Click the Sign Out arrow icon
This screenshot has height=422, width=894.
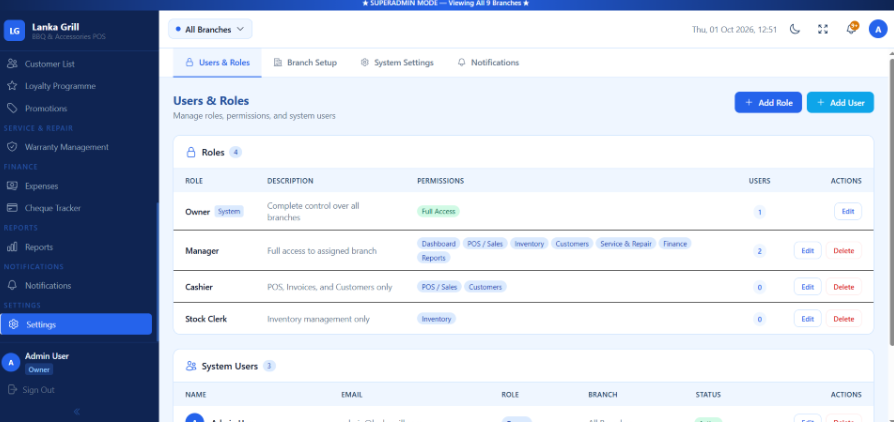(x=12, y=390)
